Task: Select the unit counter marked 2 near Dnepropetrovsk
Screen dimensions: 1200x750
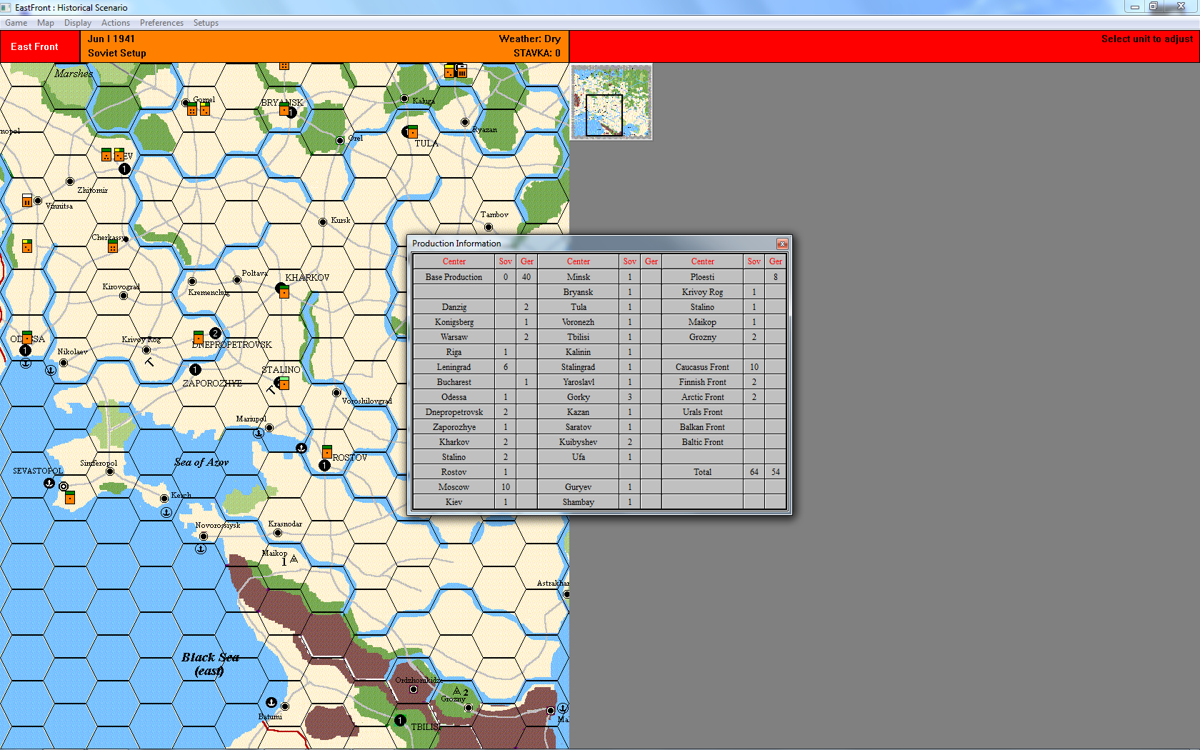Action: click(x=215, y=332)
